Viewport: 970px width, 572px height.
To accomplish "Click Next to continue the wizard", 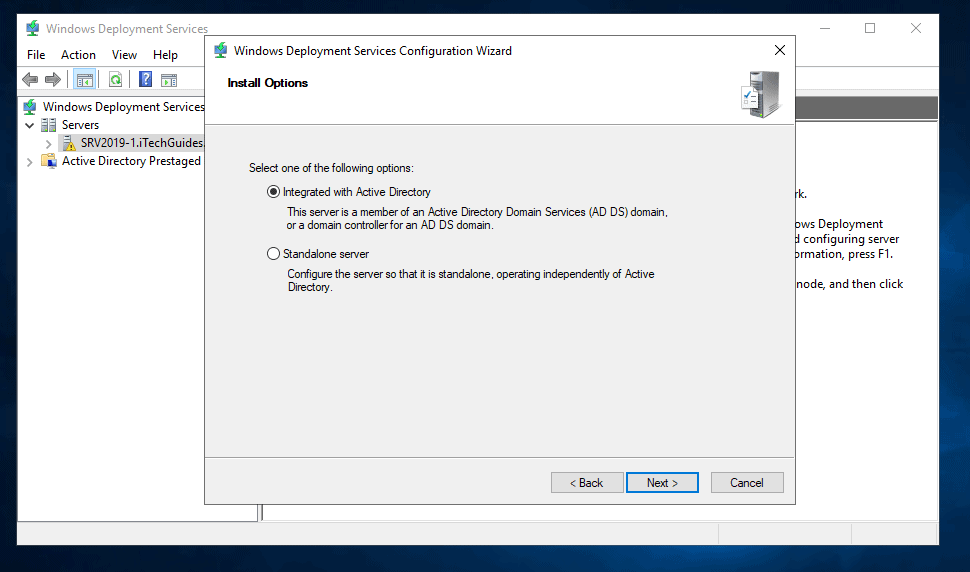I will (662, 483).
